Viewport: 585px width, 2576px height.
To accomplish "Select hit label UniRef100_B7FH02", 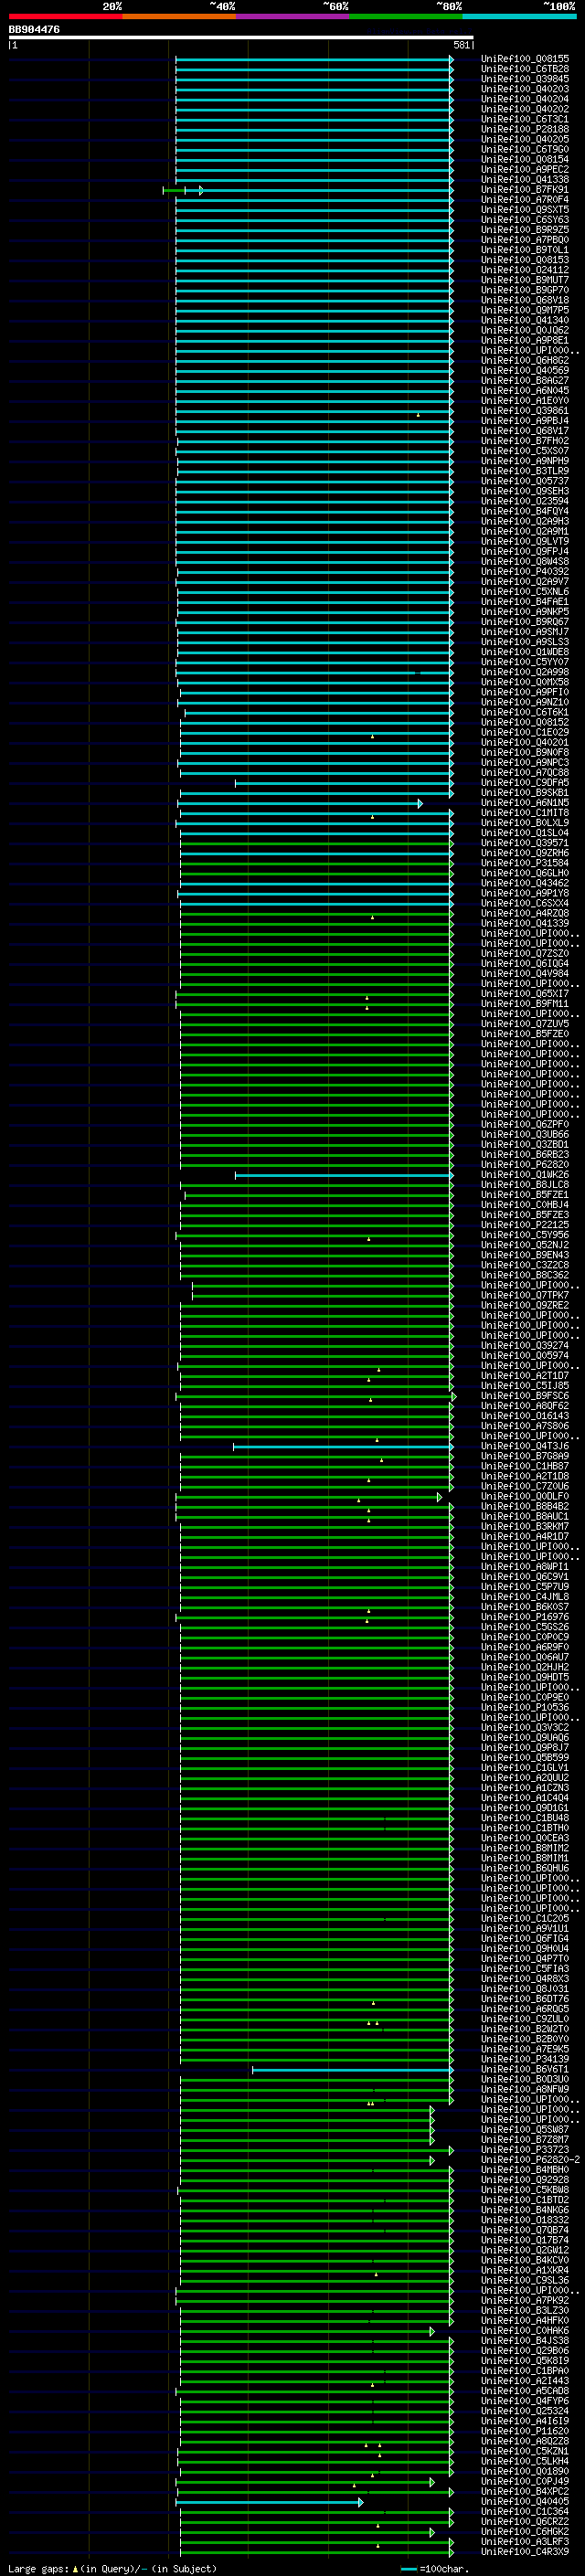I will (525, 441).
